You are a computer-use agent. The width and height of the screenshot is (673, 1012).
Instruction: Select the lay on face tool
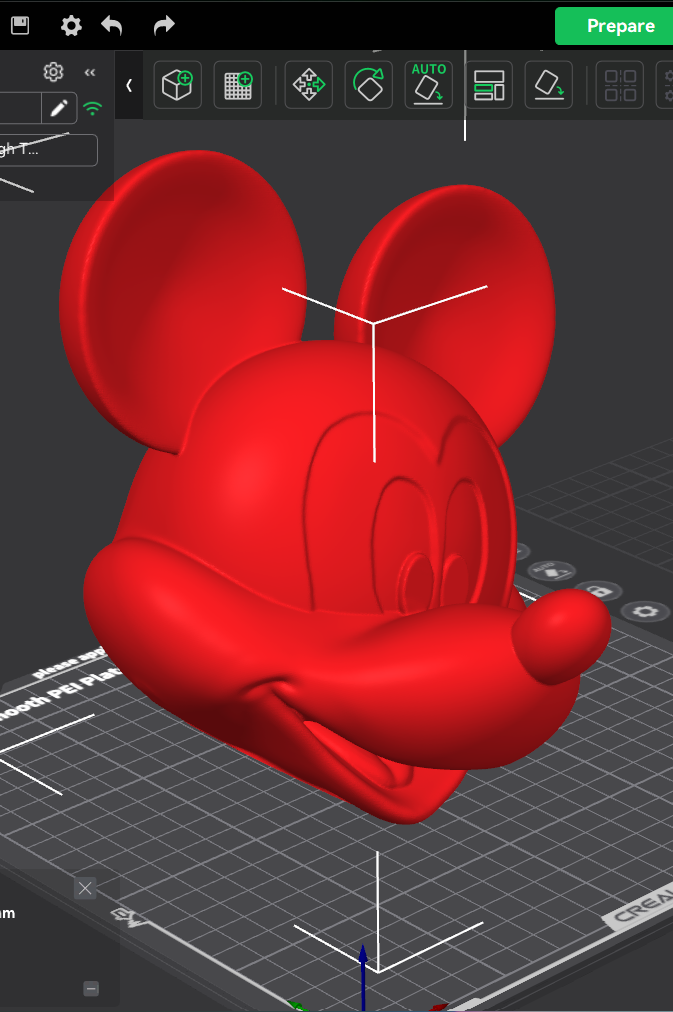click(x=548, y=85)
